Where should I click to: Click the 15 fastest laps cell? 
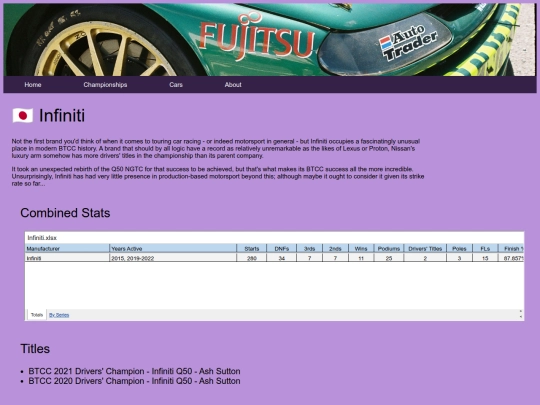[x=485, y=258]
